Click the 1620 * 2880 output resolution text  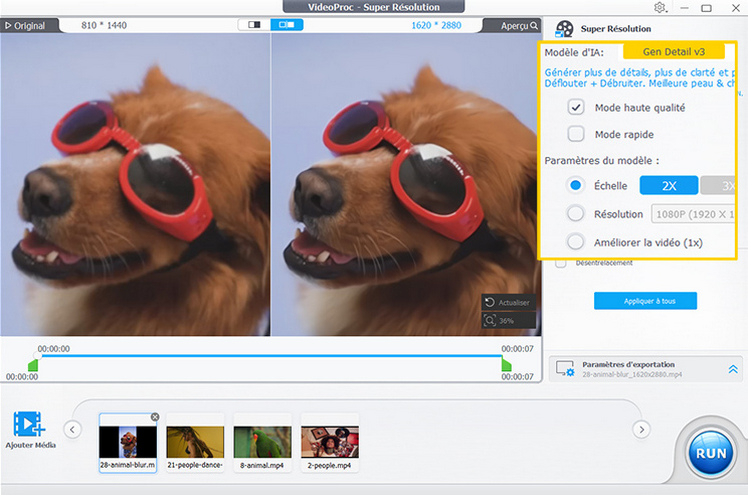pyautogui.click(x=436, y=25)
